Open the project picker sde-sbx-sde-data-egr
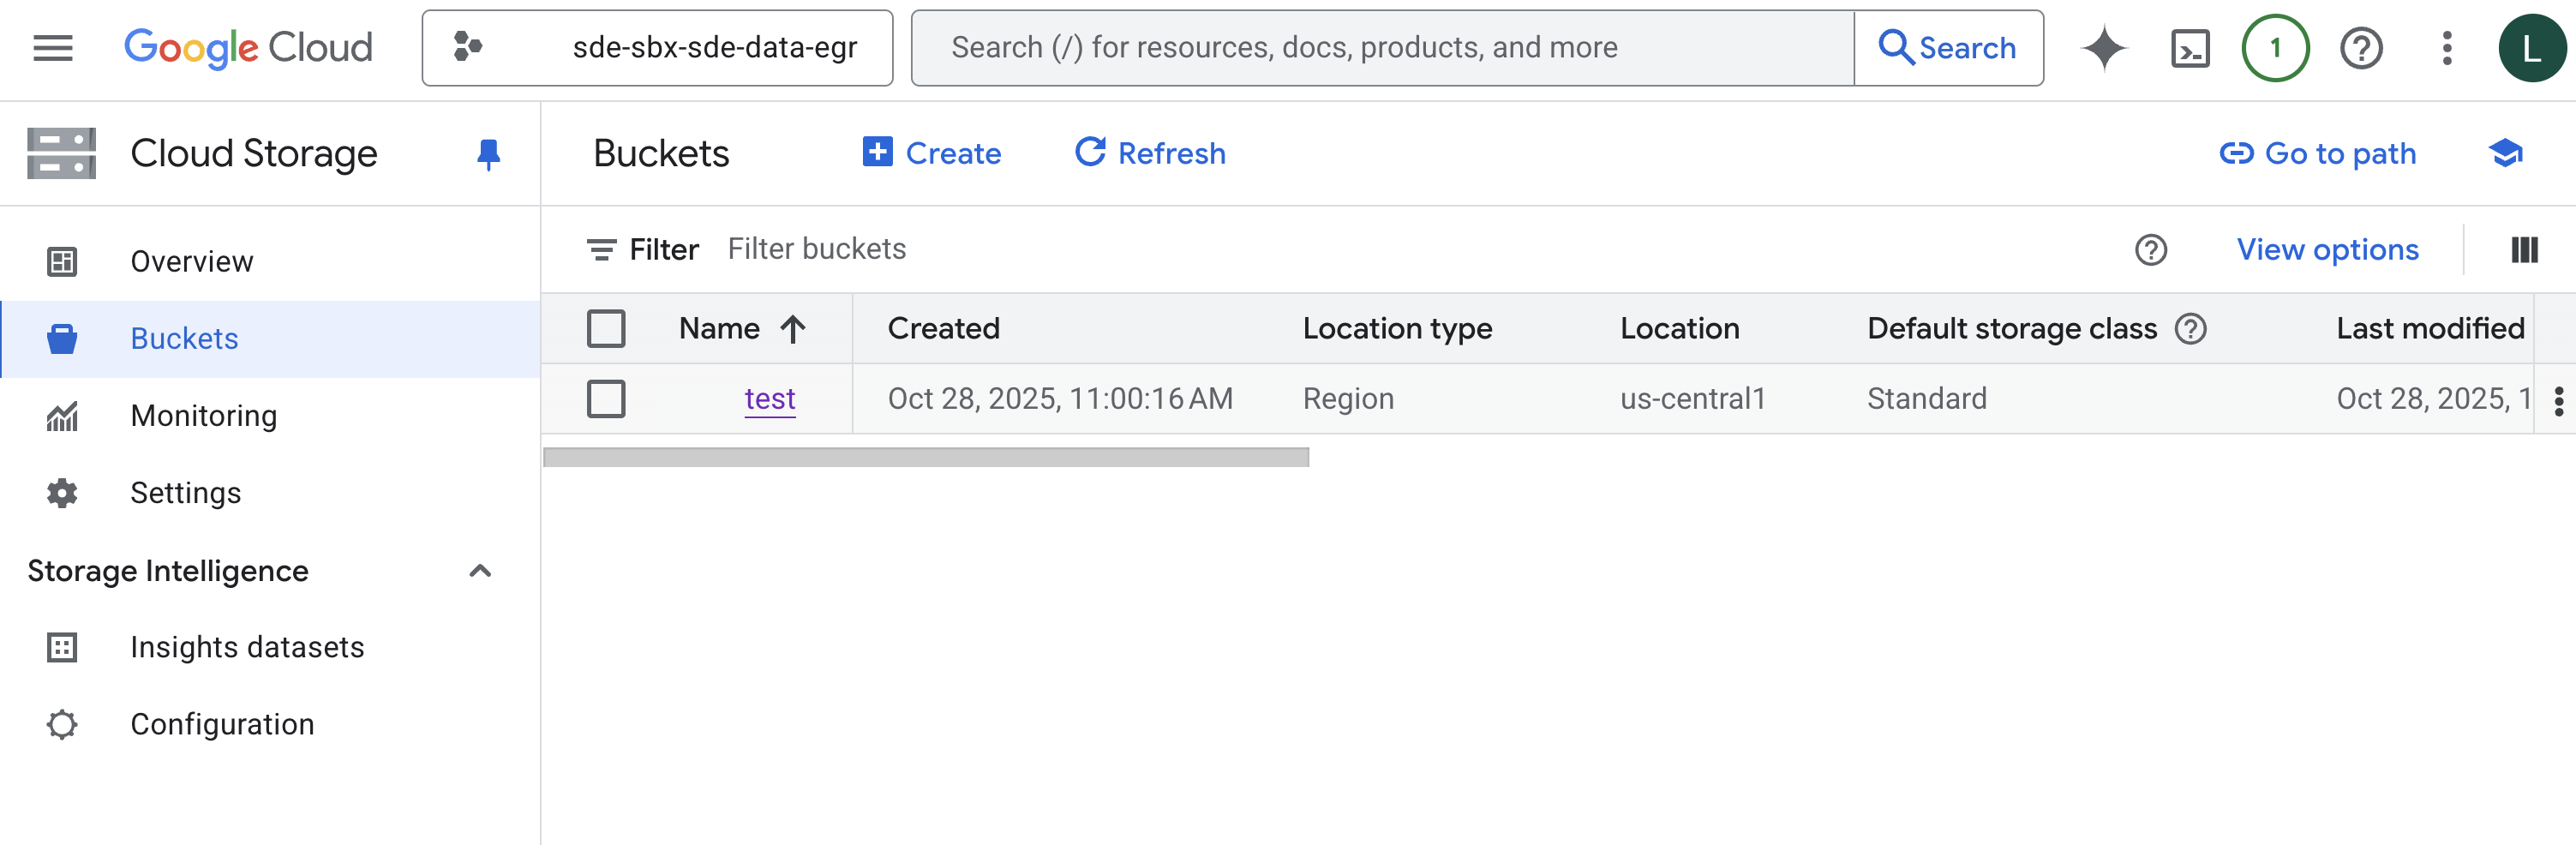The height and width of the screenshot is (845, 2576). coord(657,47)
